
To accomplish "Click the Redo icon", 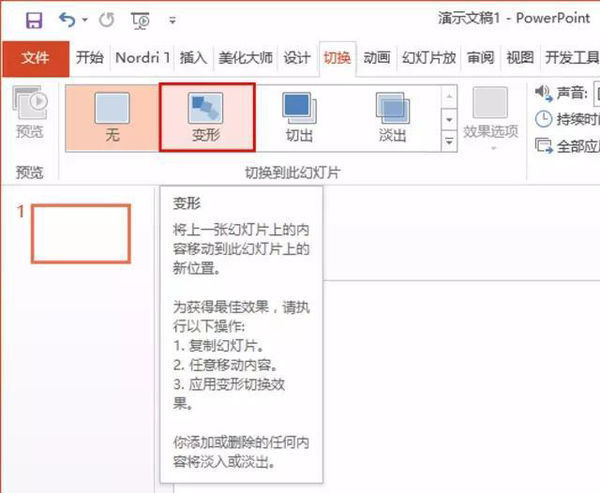I will pos(107,20).
